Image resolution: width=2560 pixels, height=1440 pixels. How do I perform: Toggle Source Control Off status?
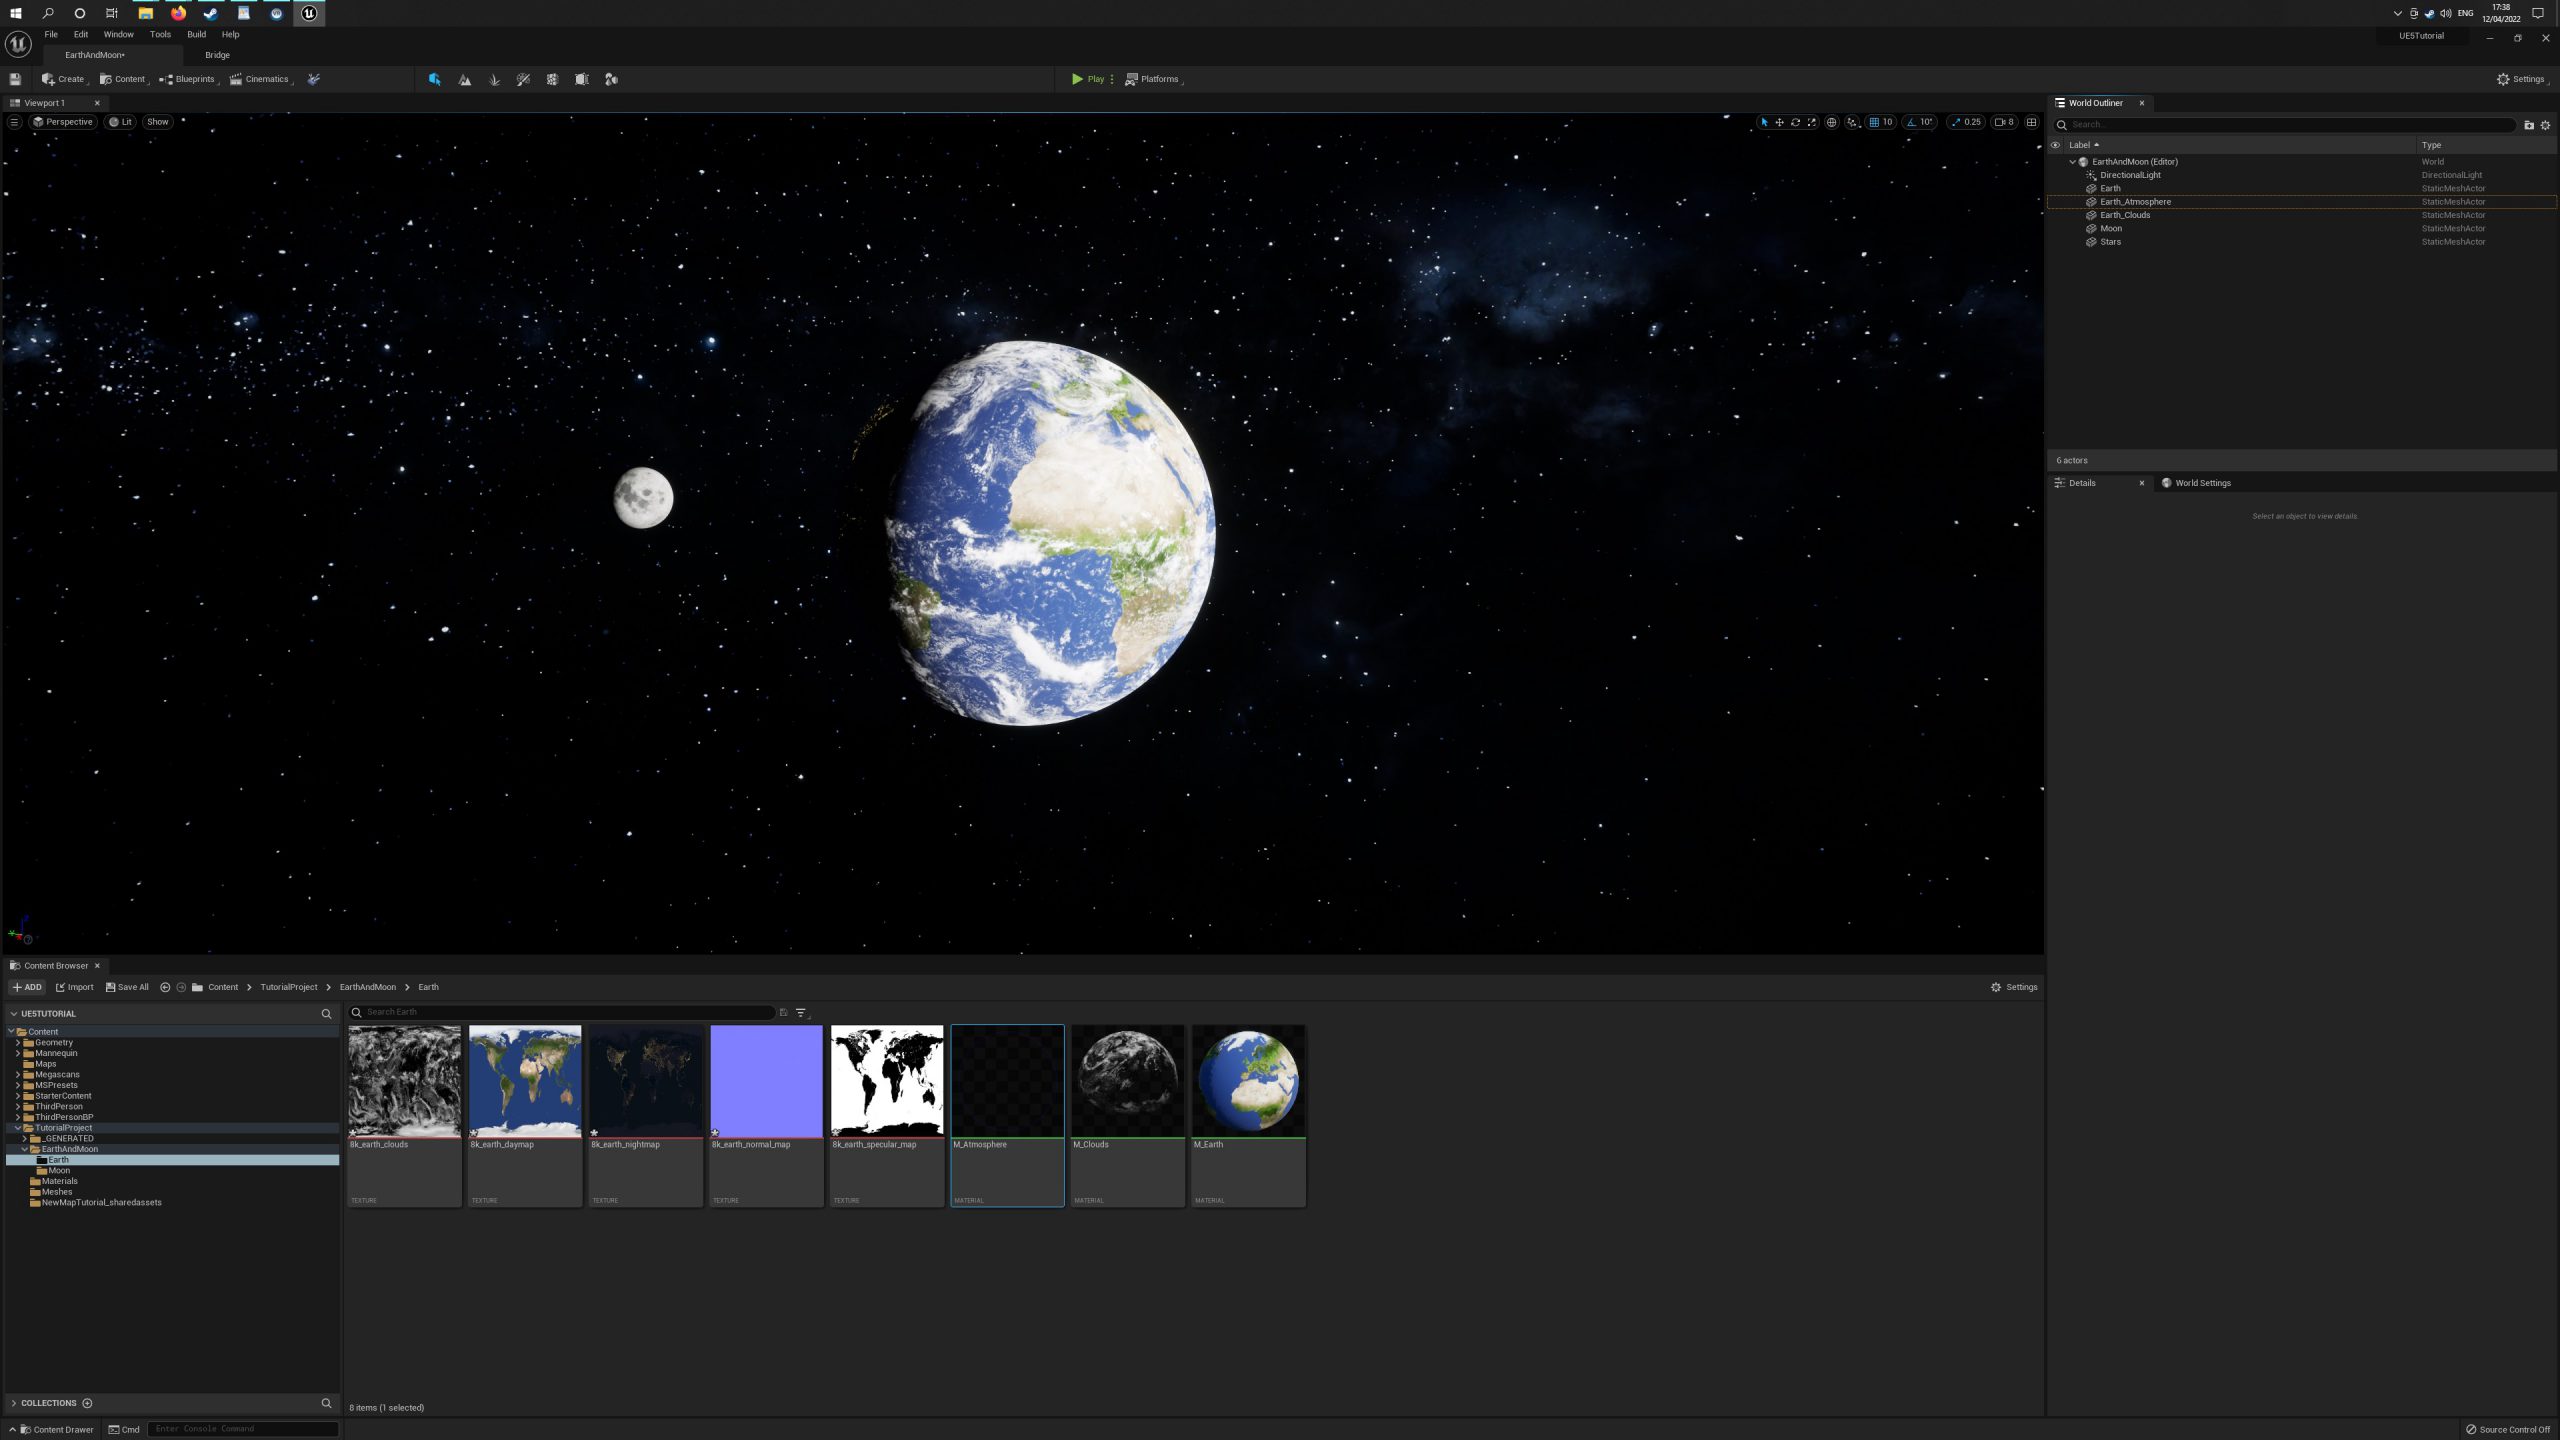(2508, 1429)
